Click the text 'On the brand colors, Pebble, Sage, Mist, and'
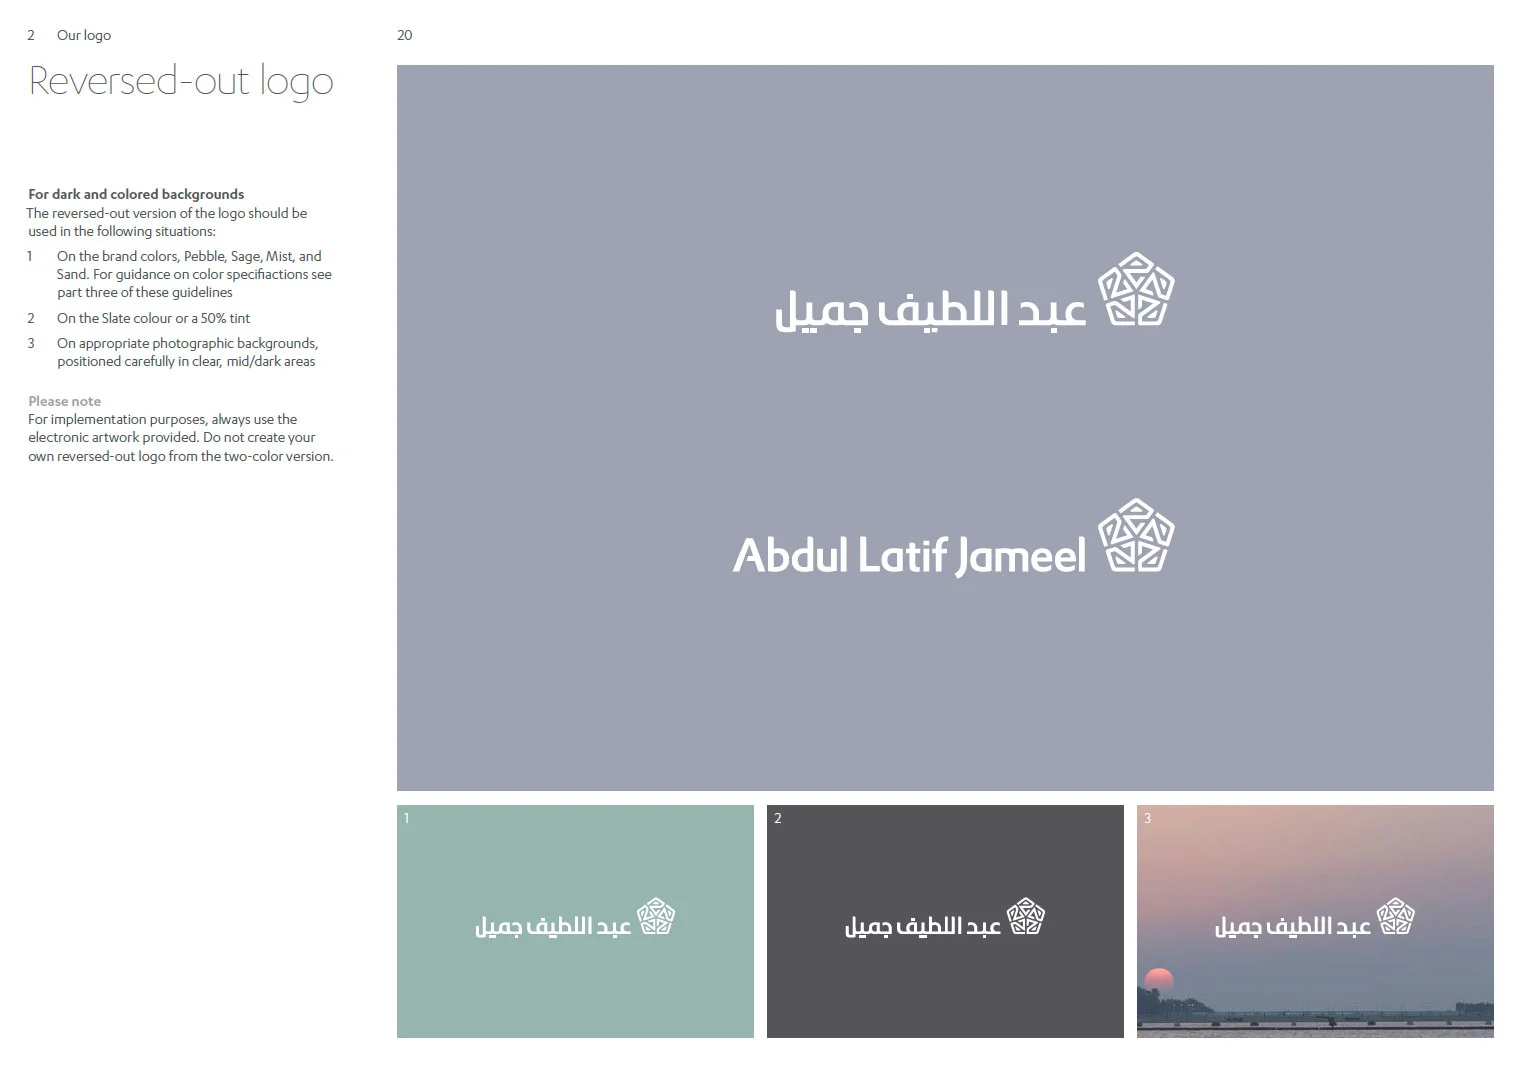This screenshot has width=1521, height=1075. tap(189, 256)
